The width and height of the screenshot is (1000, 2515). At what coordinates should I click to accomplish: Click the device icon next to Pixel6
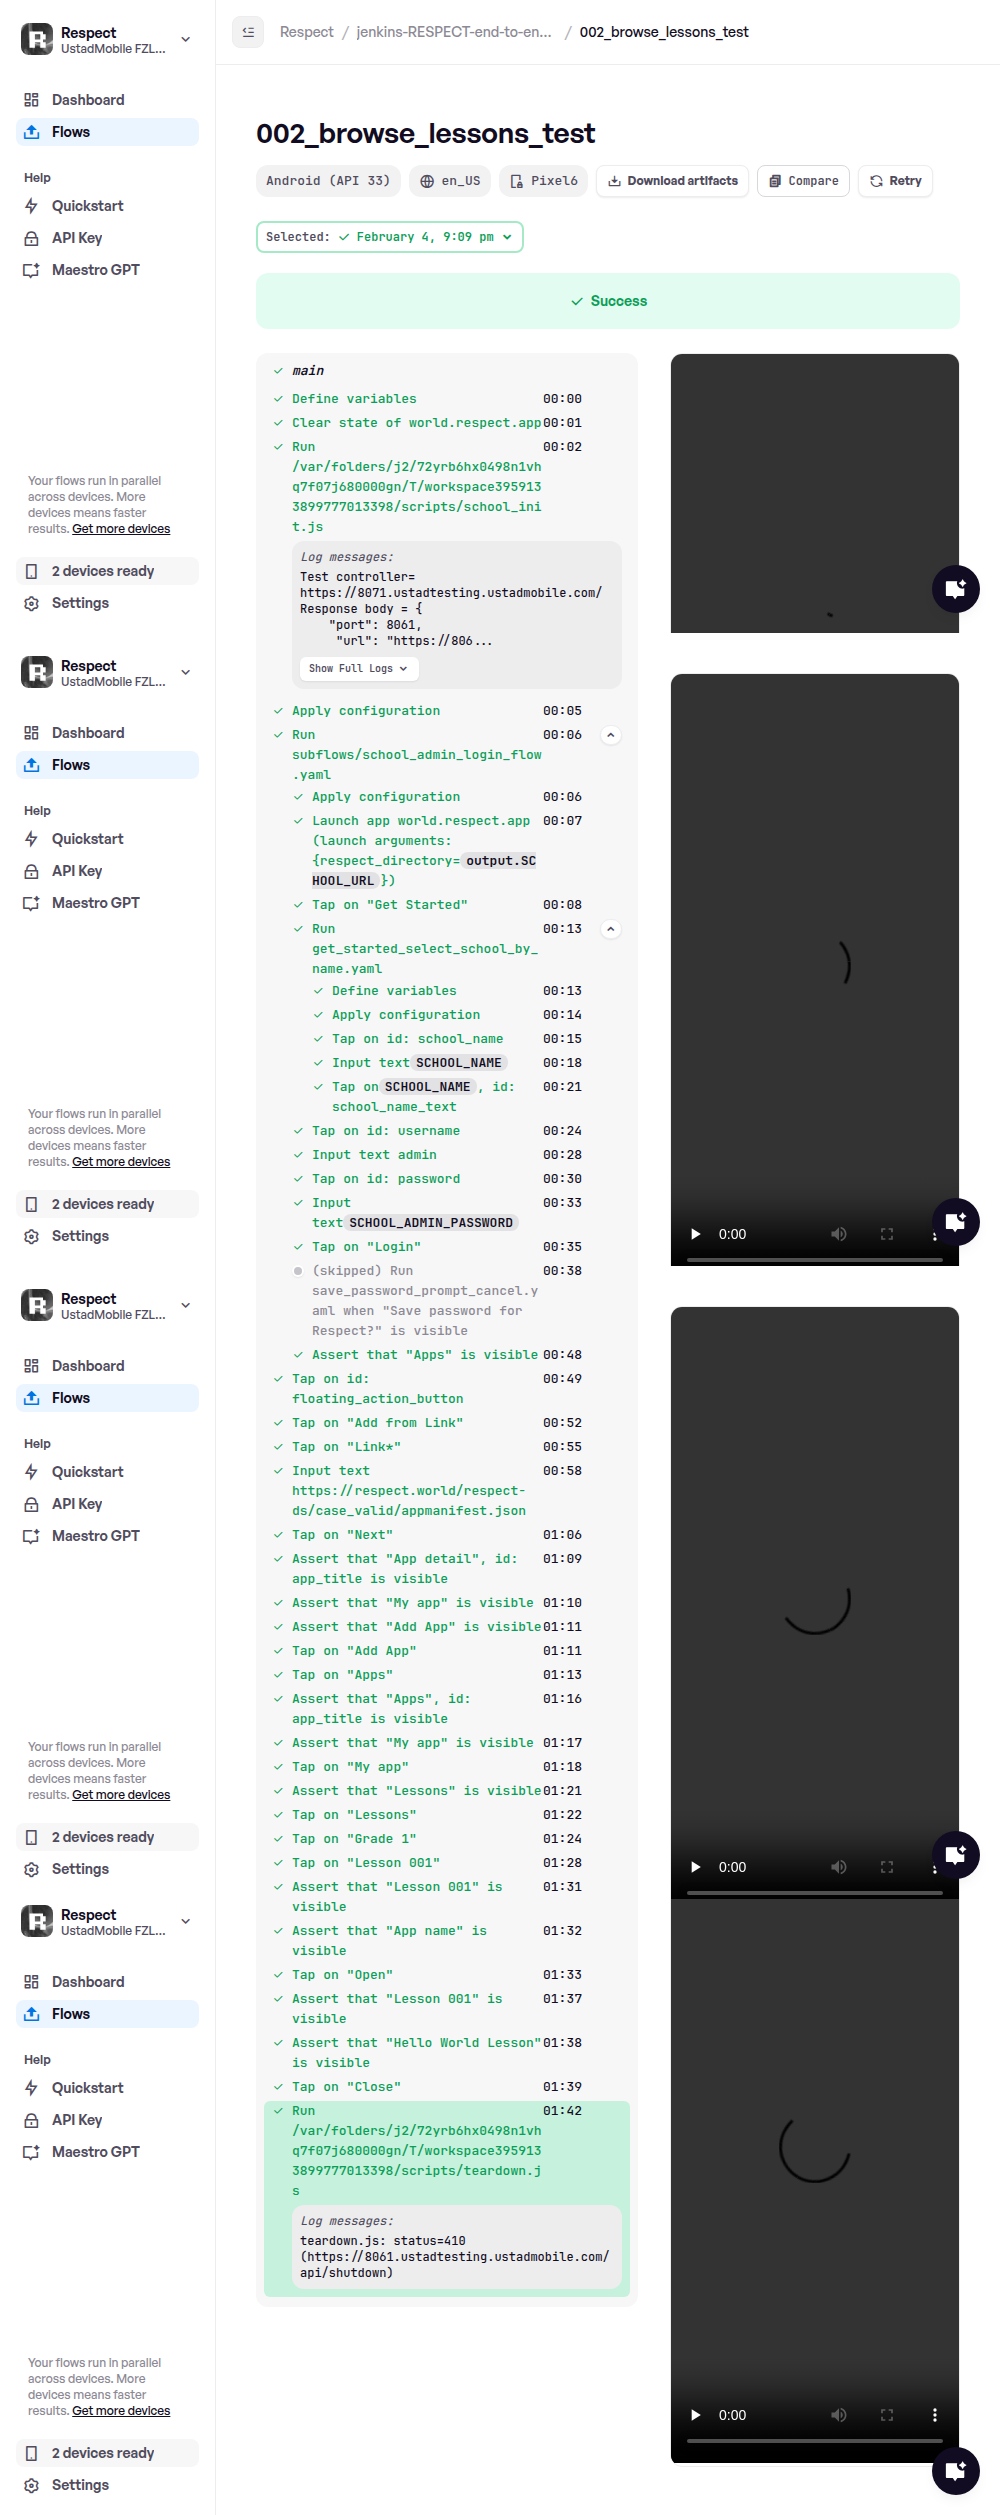coord(517,181)
